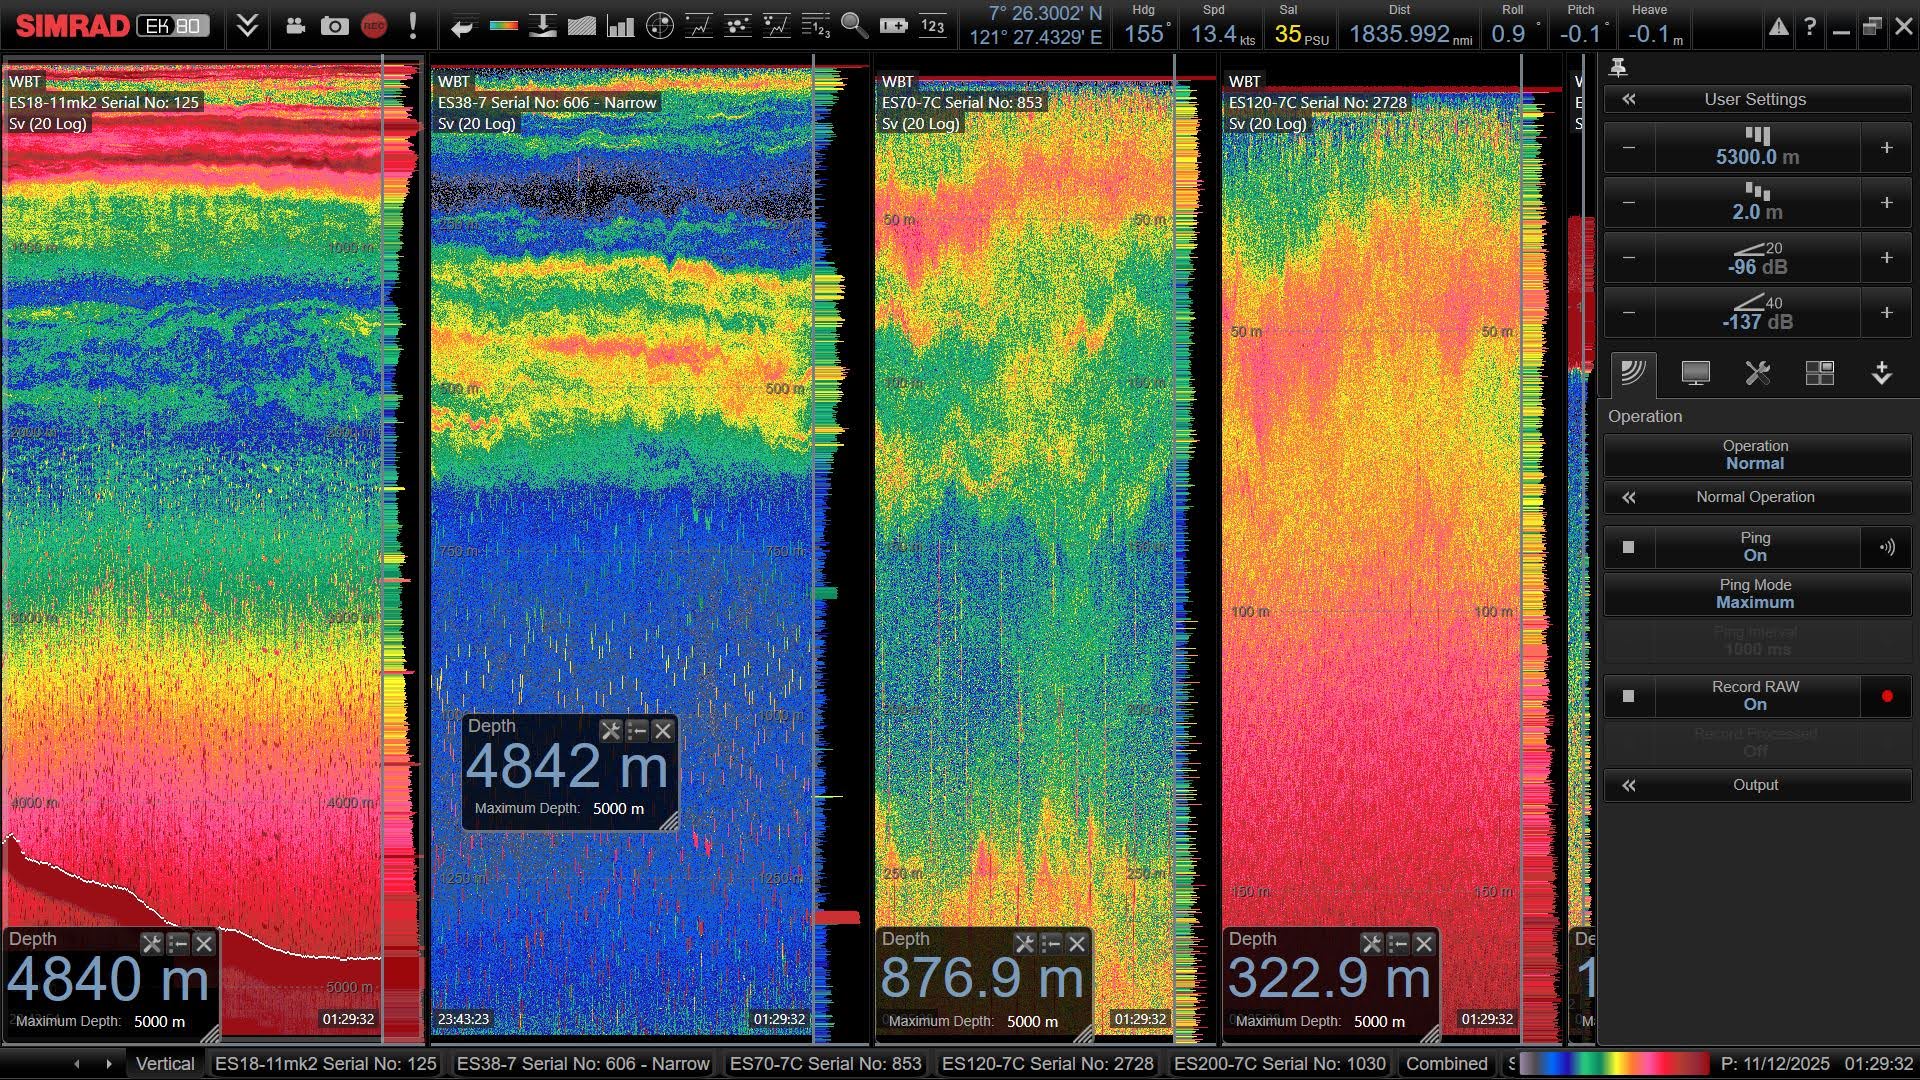Open the wrench Setup menu icon
Screen dimensions: 1920x1080
[1757, 373]
